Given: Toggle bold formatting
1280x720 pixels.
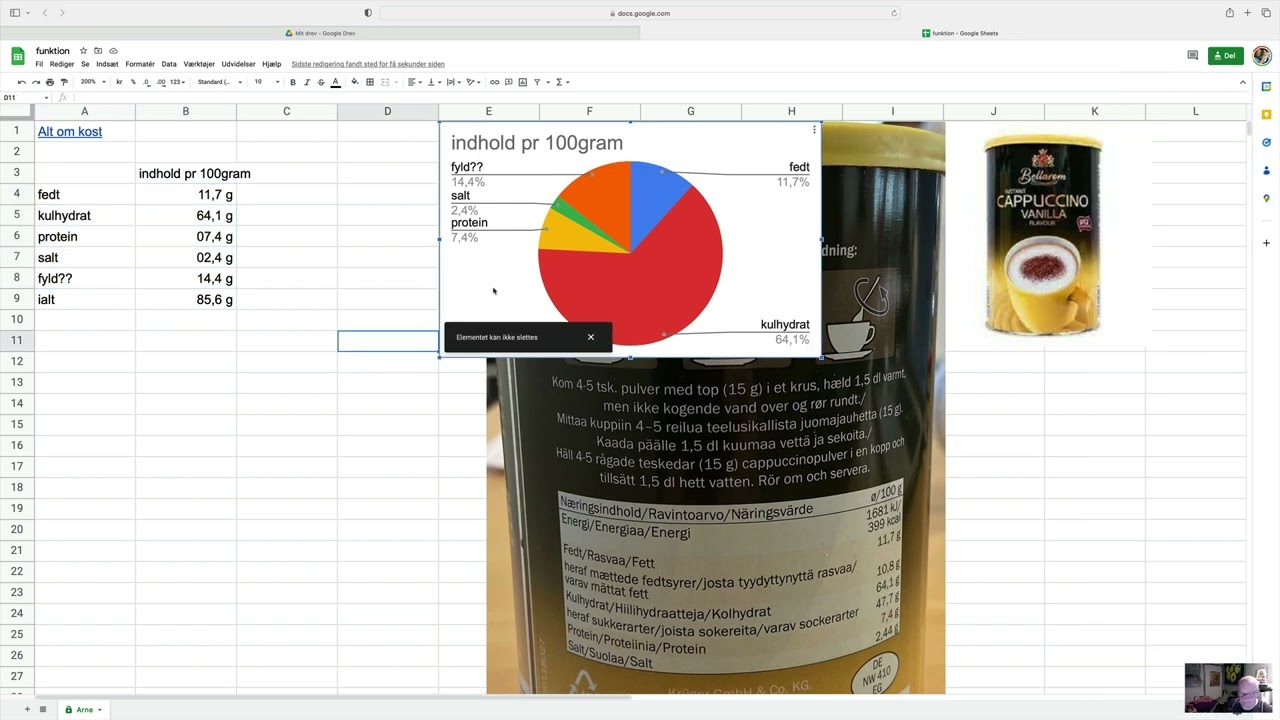Looking at the screenshot, I should coord(293,82).
